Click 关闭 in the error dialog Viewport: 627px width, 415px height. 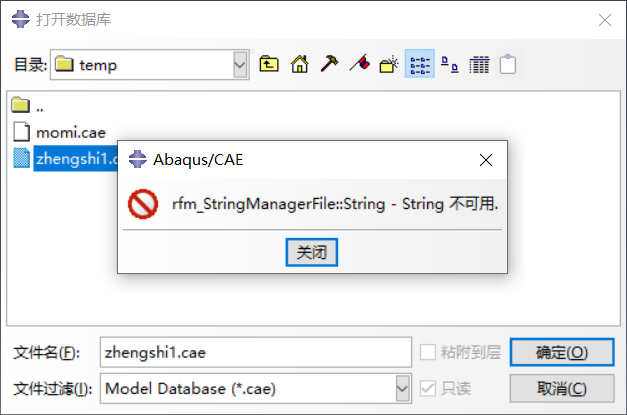pyautogui.click(x=311, y=252)
